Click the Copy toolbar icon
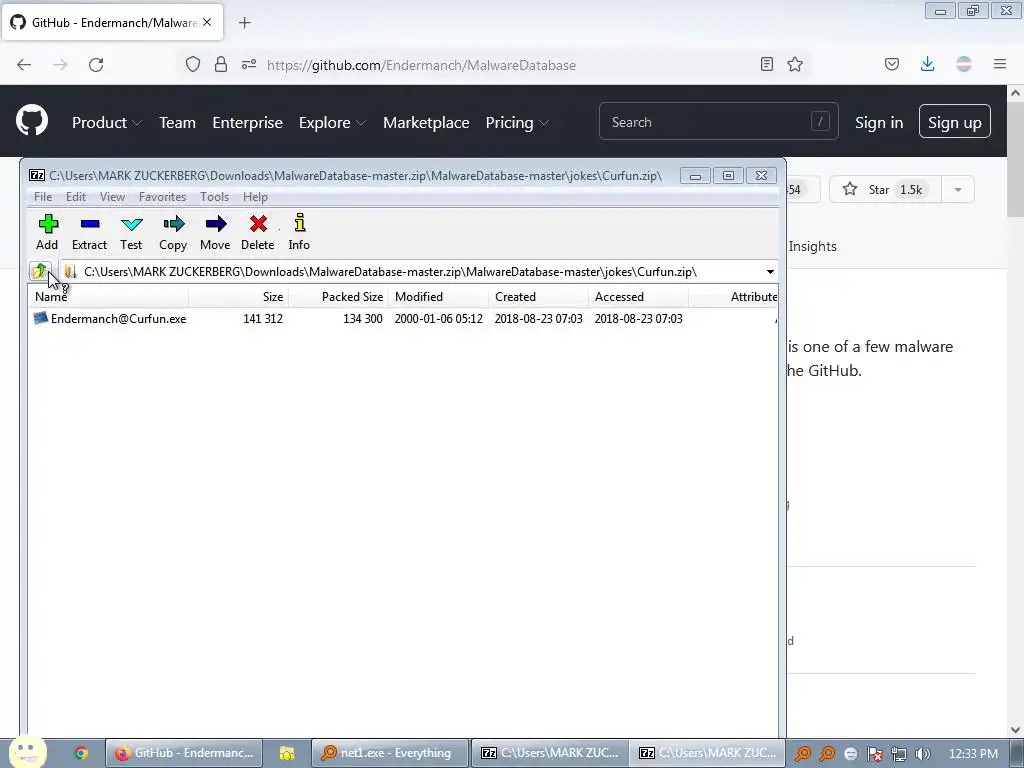 pyautogui.click(x=173, y=232)
